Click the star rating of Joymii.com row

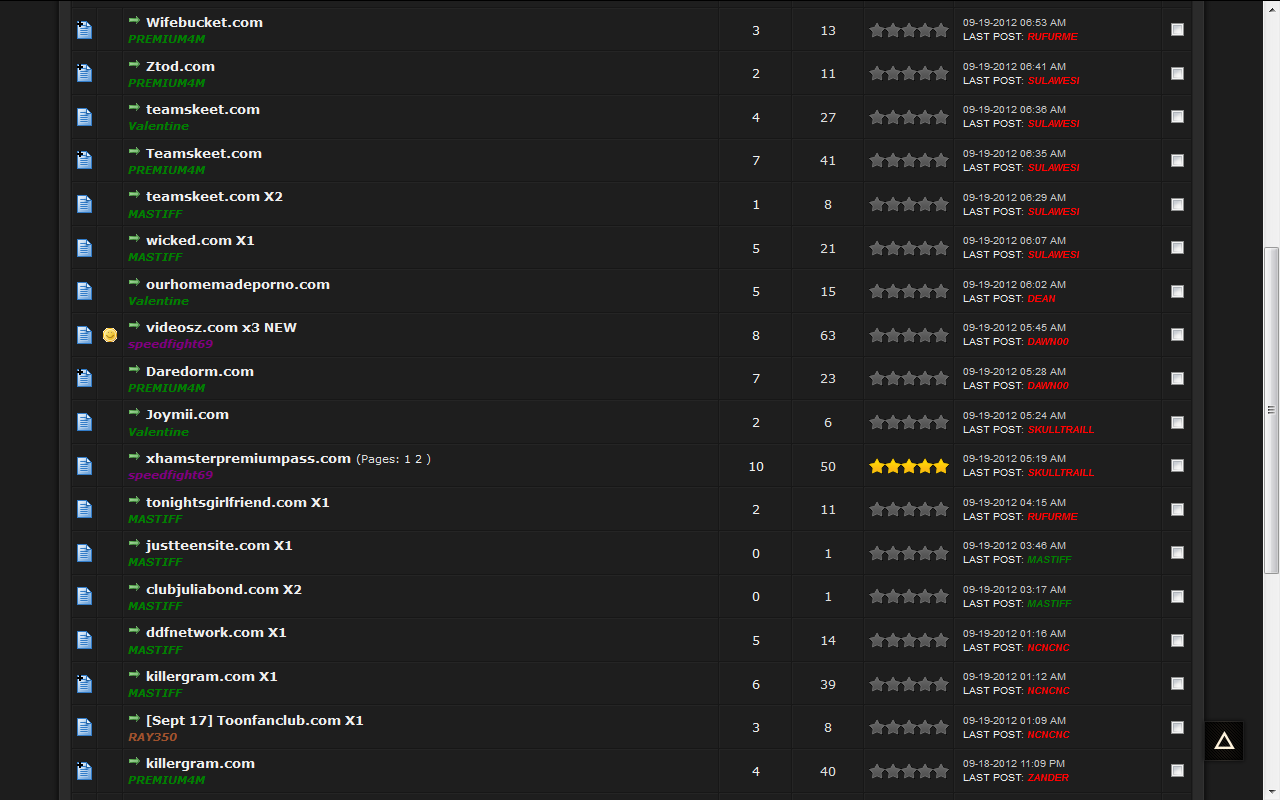[909, 422]
